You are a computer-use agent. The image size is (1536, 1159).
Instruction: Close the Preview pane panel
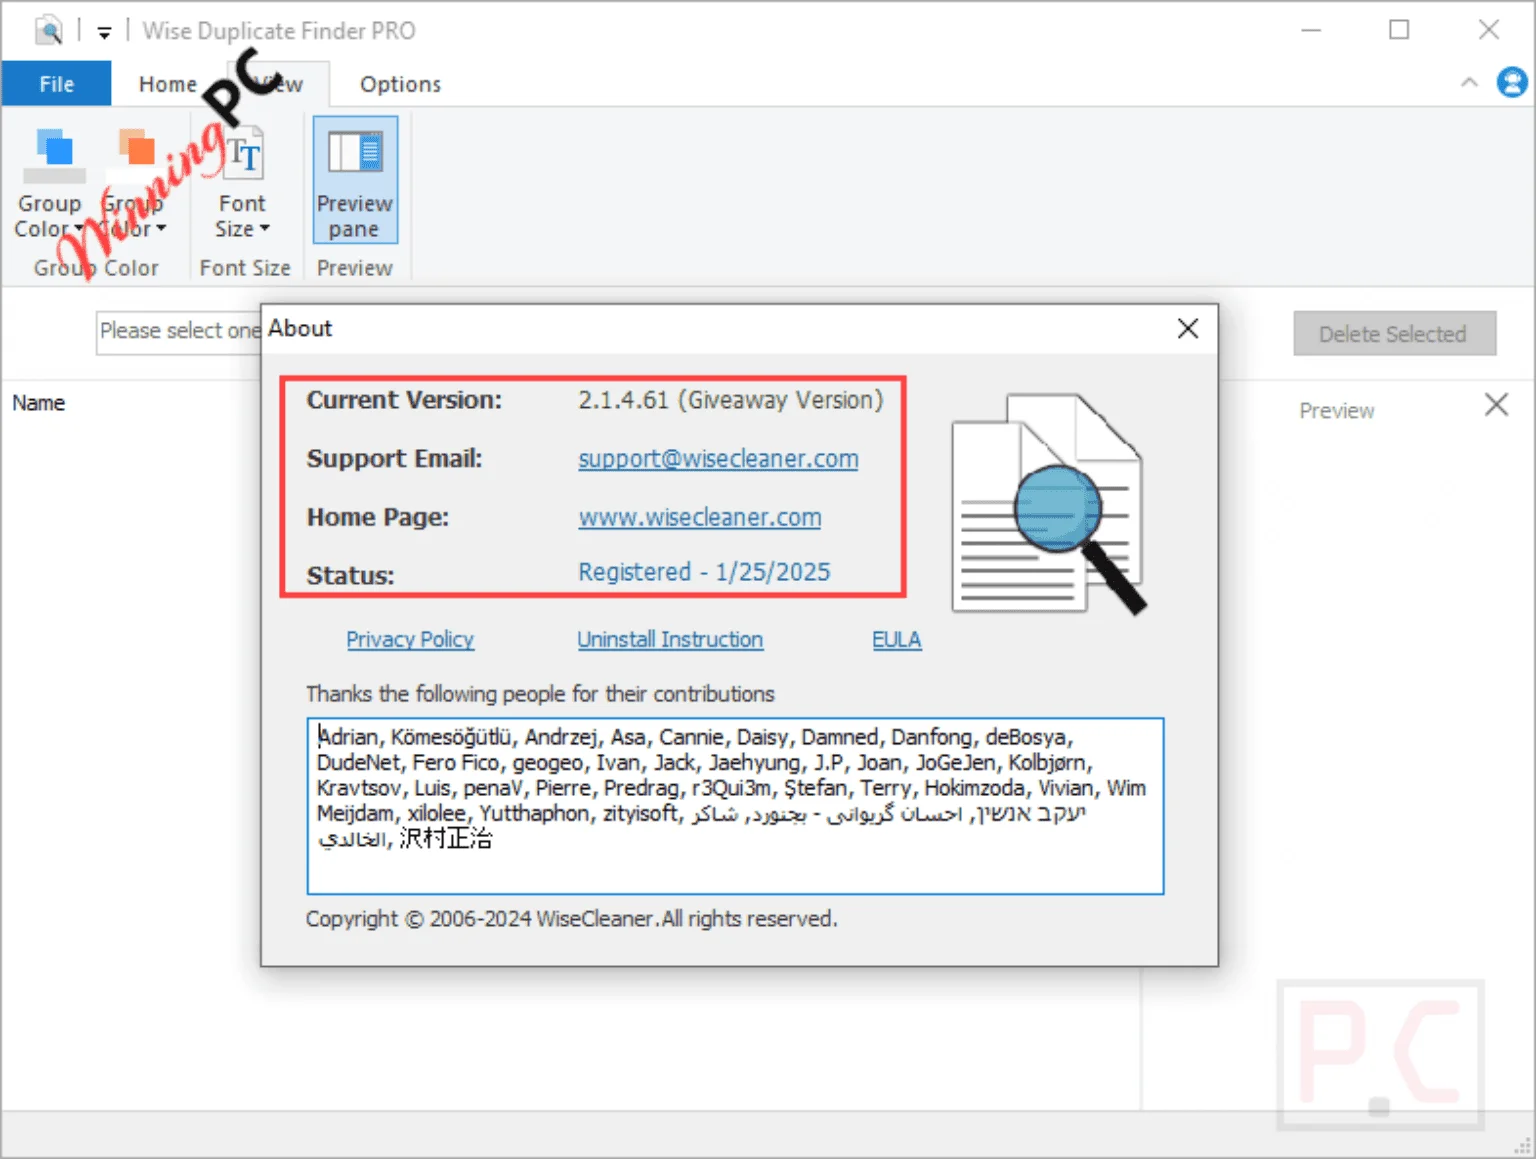[x=1496, y=405]
